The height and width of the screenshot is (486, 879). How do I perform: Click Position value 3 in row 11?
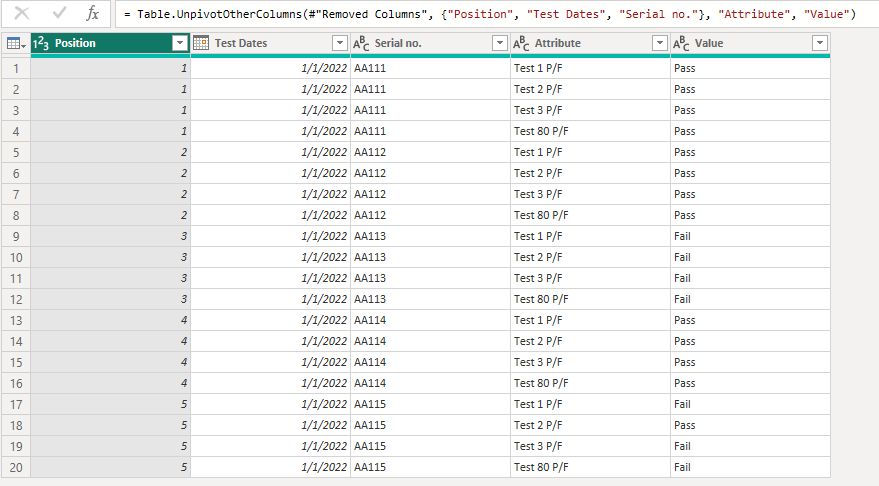click(110, 279)
